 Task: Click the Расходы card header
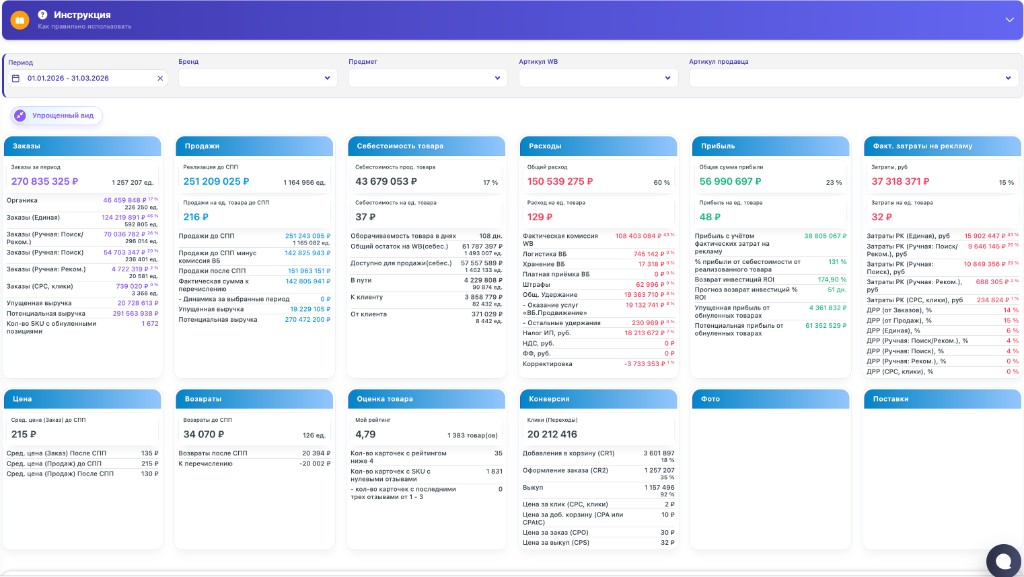(x=598, y=146)
